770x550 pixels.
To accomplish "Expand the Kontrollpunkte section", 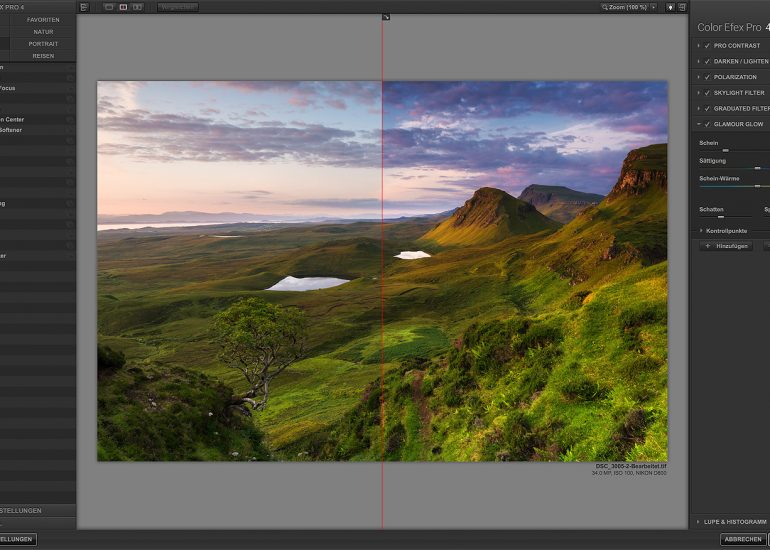I will click(x=701, y=231).
